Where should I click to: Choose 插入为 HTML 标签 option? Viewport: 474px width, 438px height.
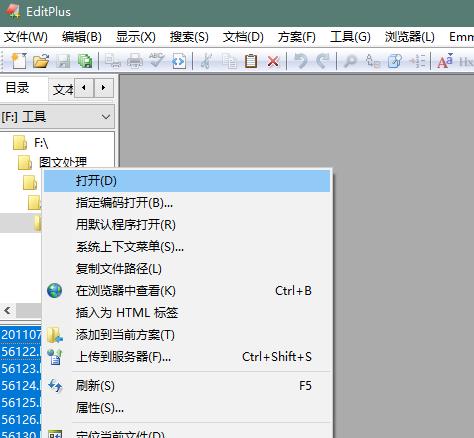click(x=187, y=313)
